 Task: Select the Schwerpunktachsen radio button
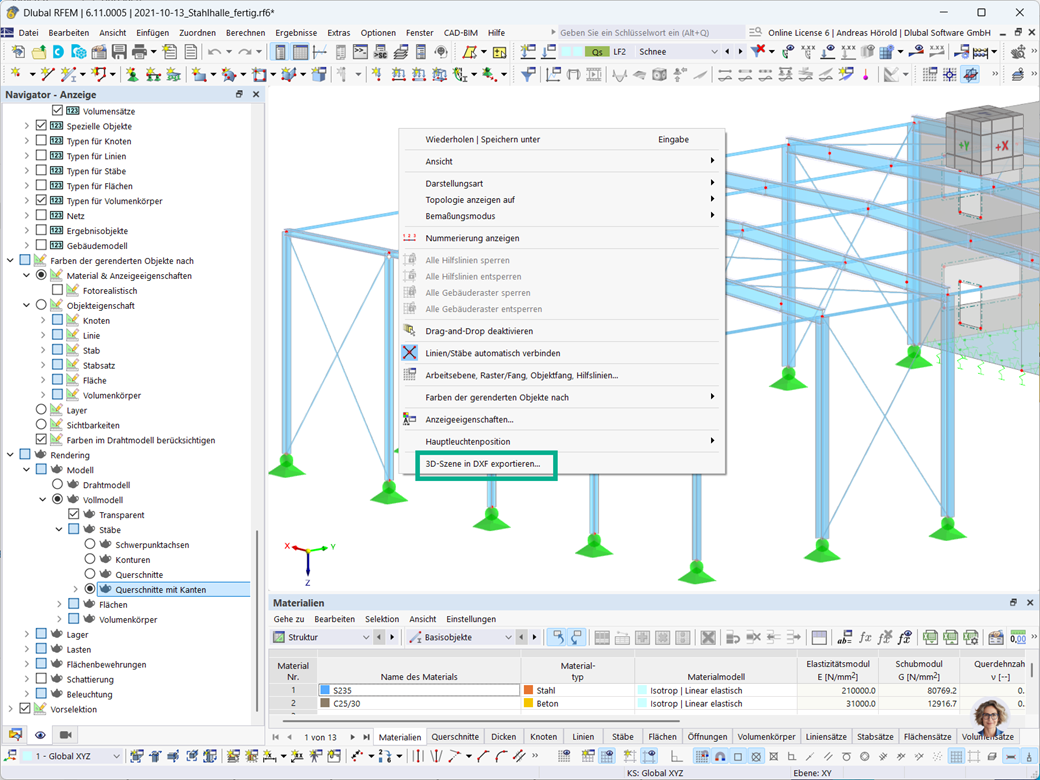tap(90, 544)
